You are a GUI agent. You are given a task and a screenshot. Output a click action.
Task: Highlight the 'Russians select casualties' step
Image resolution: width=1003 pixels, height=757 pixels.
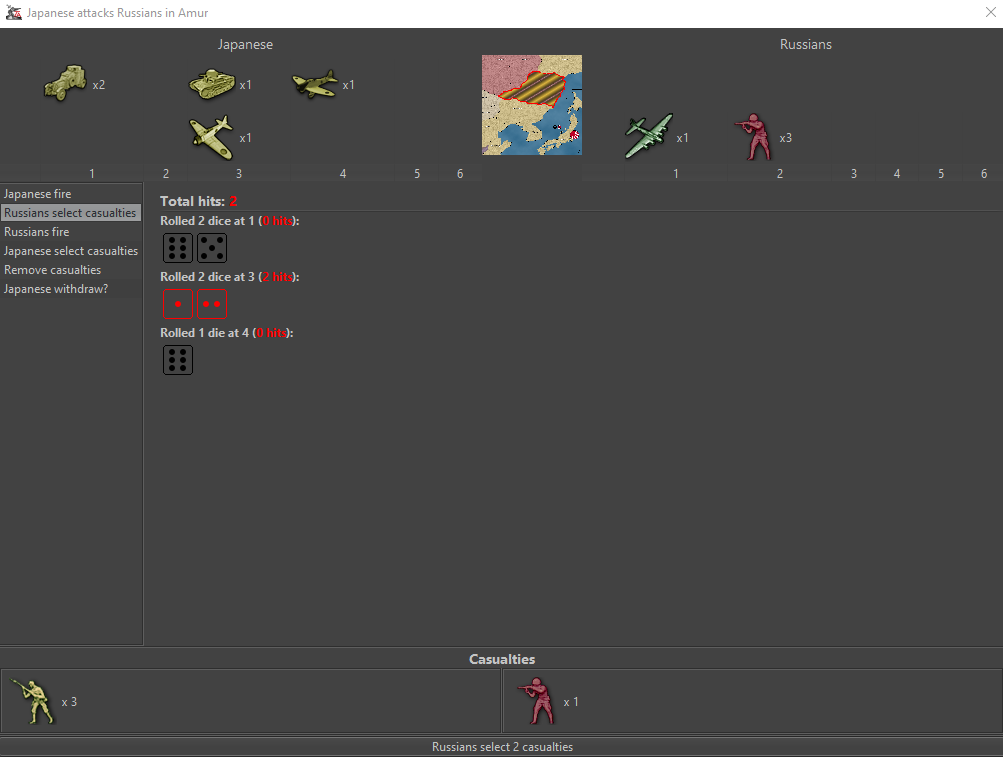70,213
